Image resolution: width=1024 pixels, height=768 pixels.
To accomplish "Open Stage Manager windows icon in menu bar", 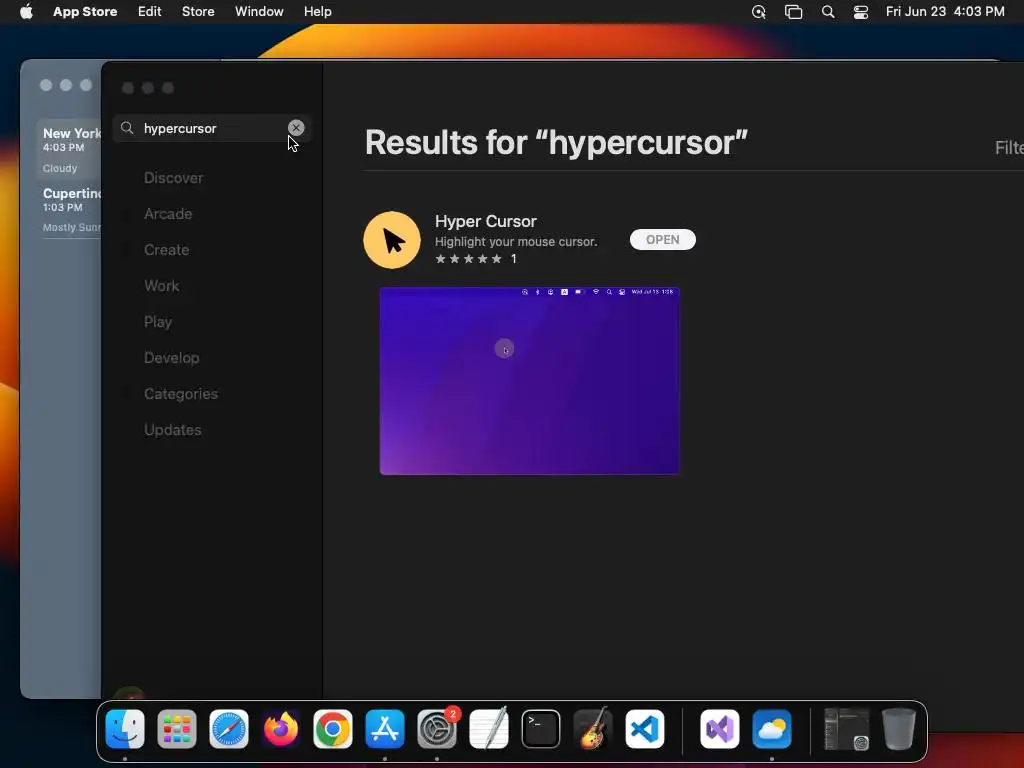I will tap(793, 12).
